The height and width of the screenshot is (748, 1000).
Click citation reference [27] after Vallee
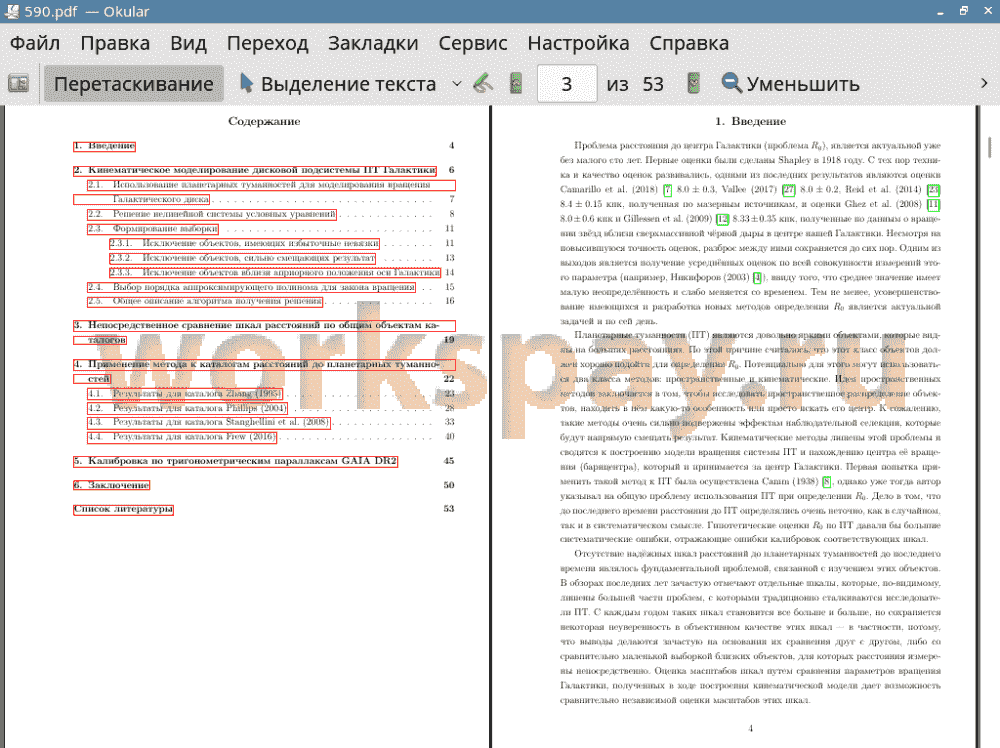(789, 190)
